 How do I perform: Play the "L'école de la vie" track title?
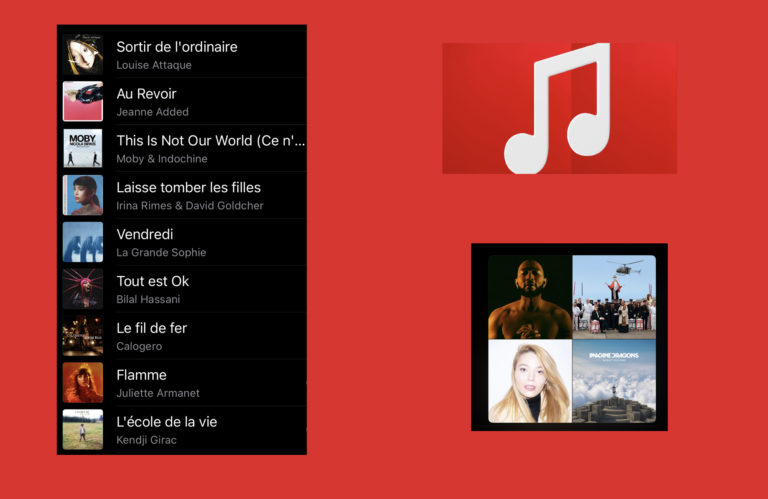(x=166, y=422)
